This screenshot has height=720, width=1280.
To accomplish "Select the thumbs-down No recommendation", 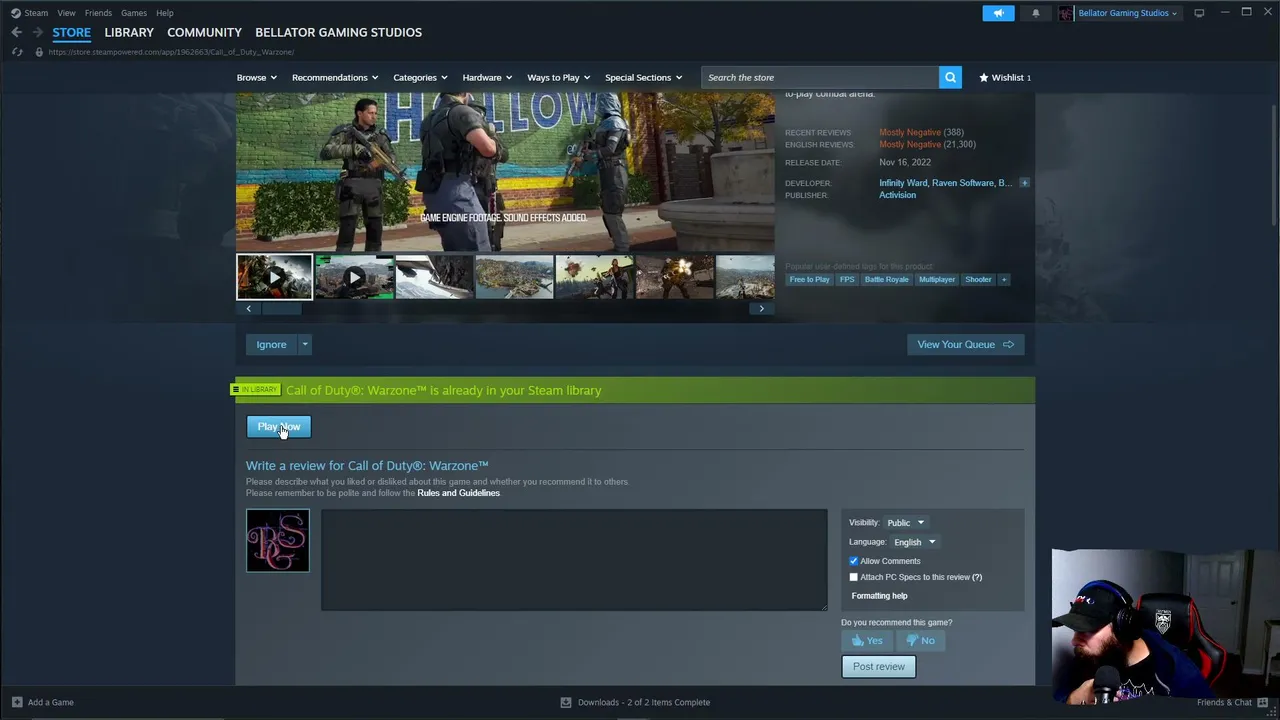I will pos(921,641).
